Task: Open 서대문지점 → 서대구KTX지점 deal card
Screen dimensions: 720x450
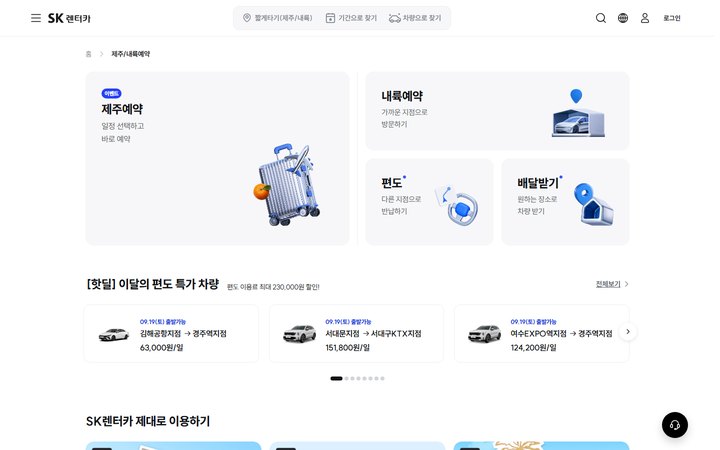Action: click(x=356, y=333)
